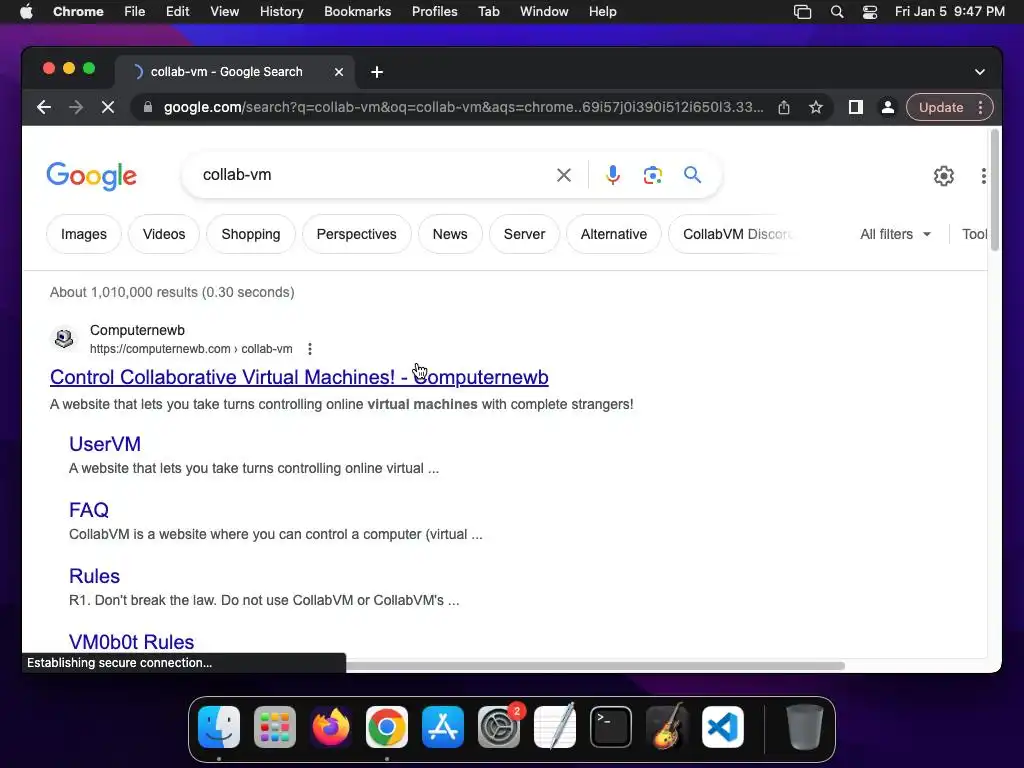Screen dimensions: 1024x768
Task: Select the Shopping filter chip
Action: pyautogui.click(x=251, y=234)
